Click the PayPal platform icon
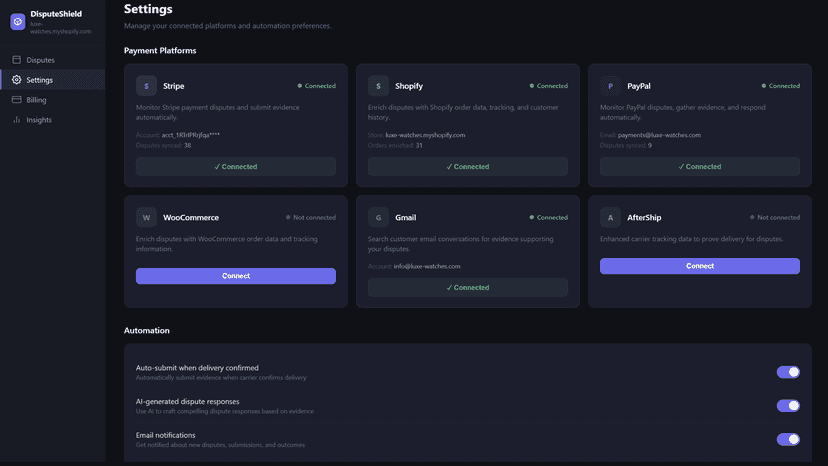This screenshot has width=828, height=466. click(610, 86)
